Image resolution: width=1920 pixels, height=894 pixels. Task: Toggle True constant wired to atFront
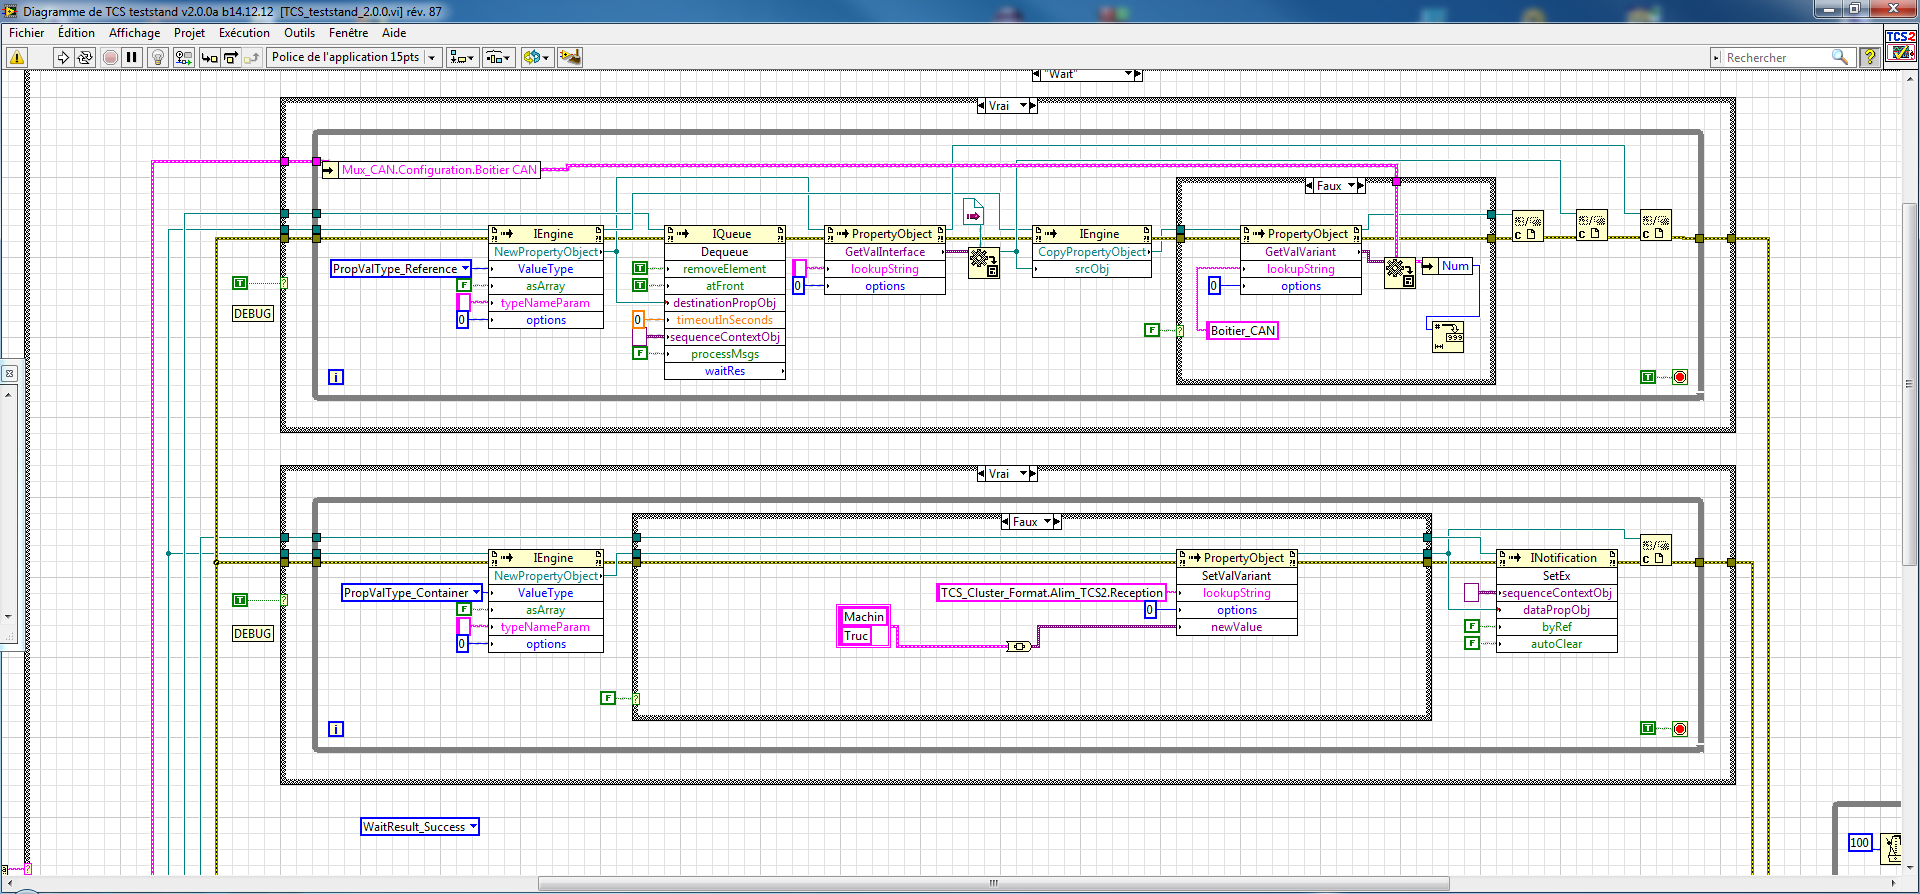pos(640,285)
